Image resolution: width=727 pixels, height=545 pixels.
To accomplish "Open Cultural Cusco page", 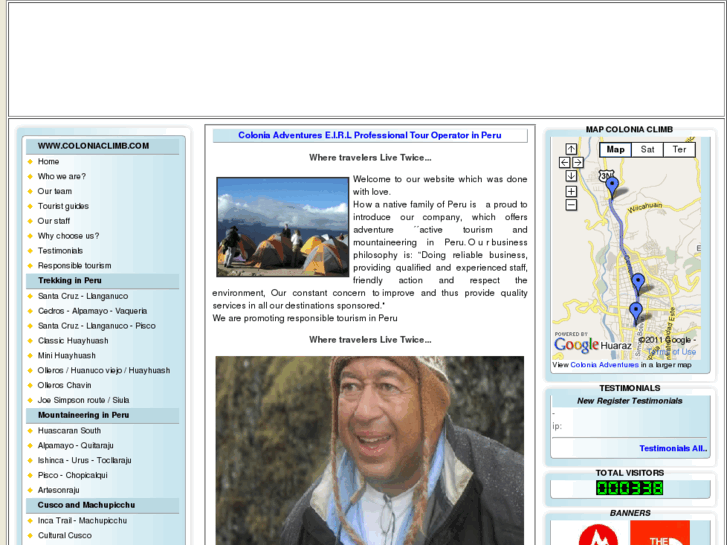I will coord(64,535).
